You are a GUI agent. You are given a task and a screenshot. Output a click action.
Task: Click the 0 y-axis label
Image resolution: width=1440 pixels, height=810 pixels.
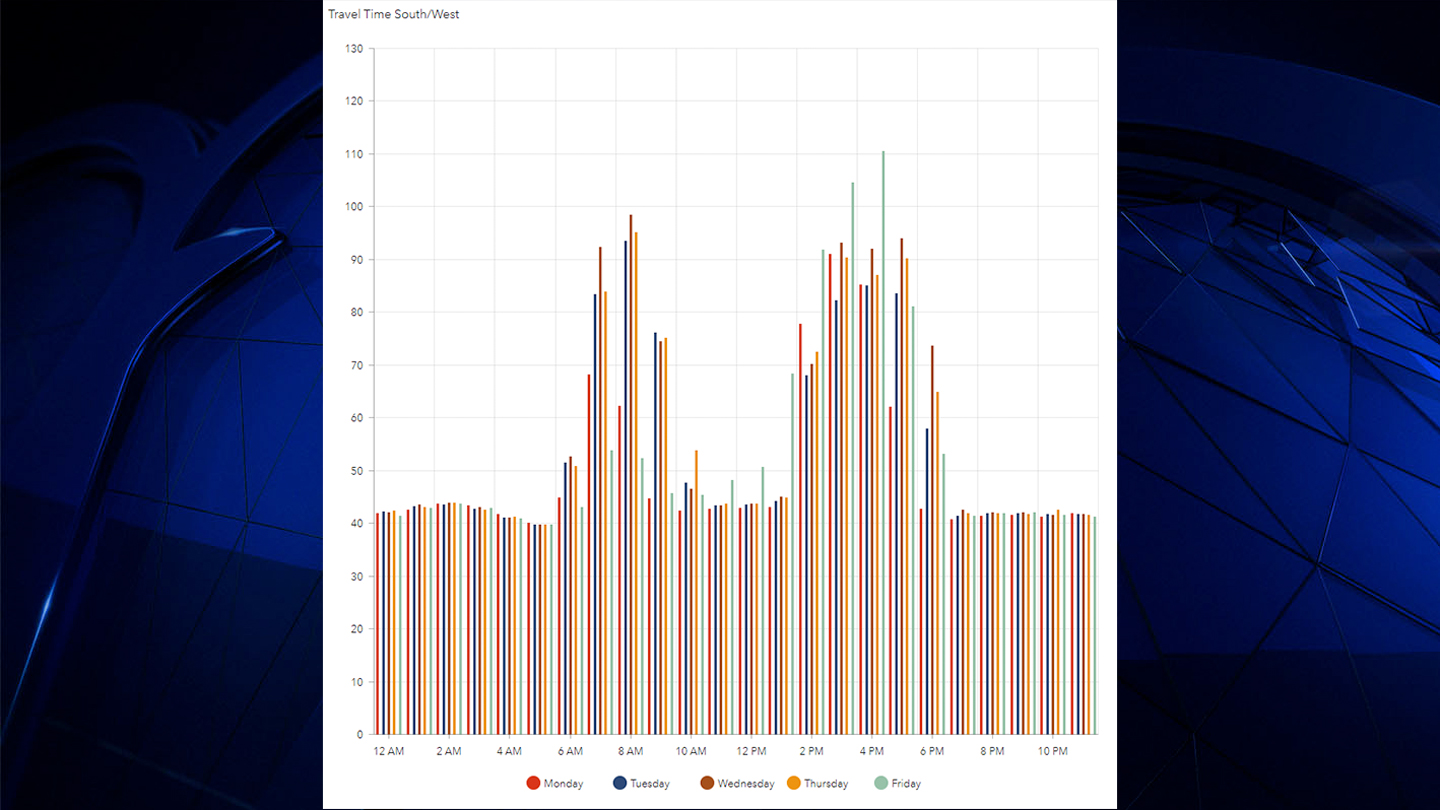coord(360,735)
